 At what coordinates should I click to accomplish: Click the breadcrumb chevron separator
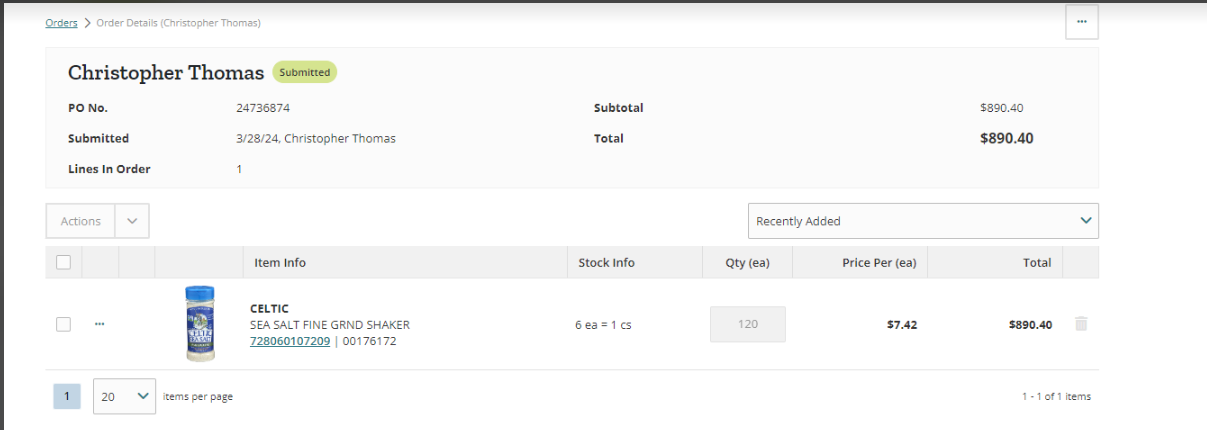point(87,23)
